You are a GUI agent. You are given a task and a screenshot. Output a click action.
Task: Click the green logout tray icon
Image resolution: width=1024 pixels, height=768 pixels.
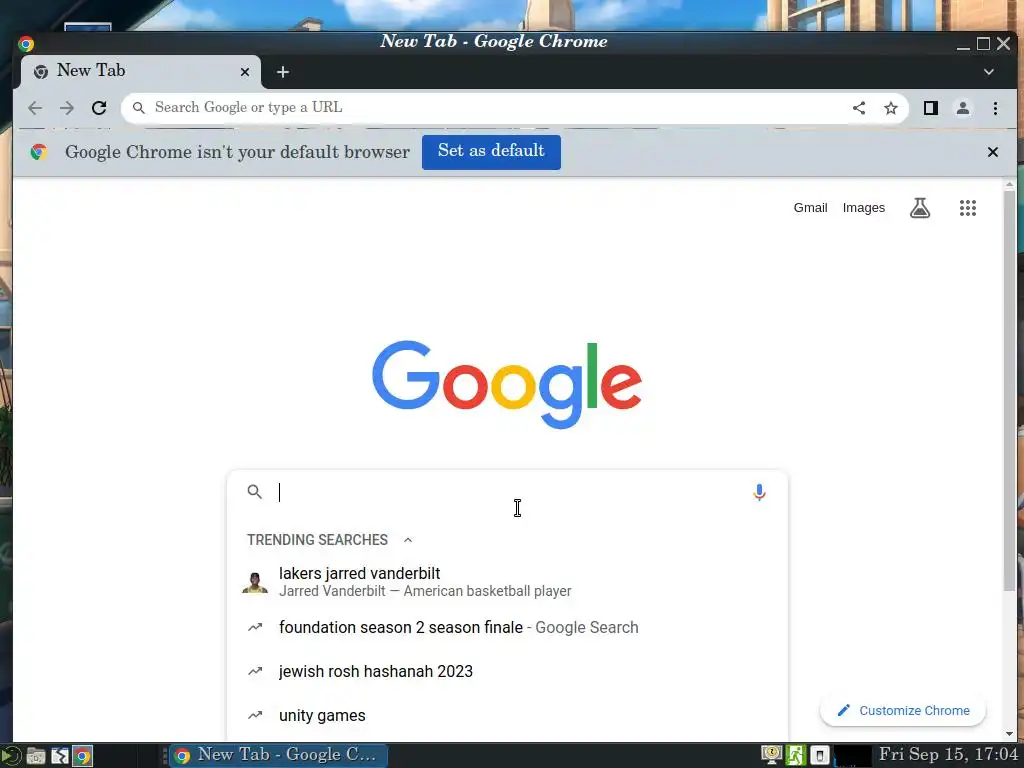point(795,756)
